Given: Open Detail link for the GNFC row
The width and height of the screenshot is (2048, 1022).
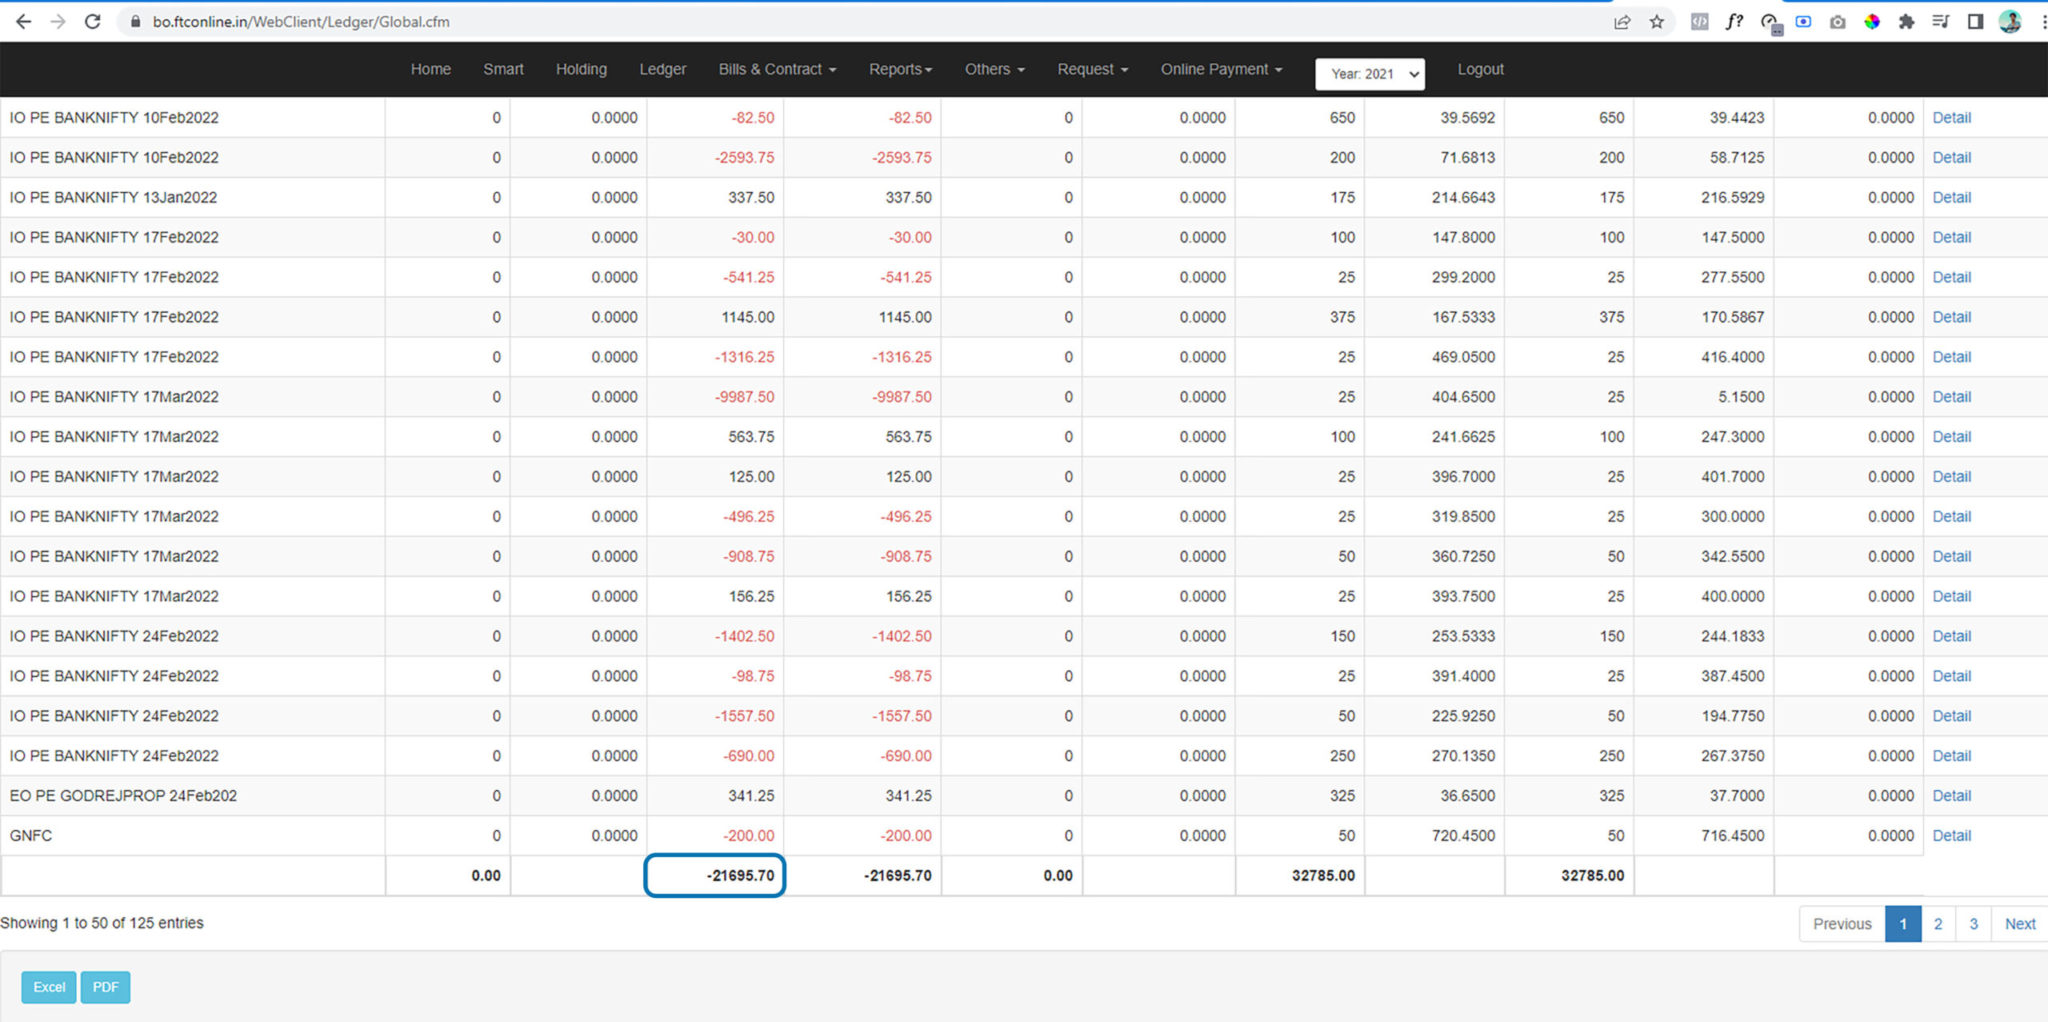Looking at the screenshot, I should pos(1951,836).
